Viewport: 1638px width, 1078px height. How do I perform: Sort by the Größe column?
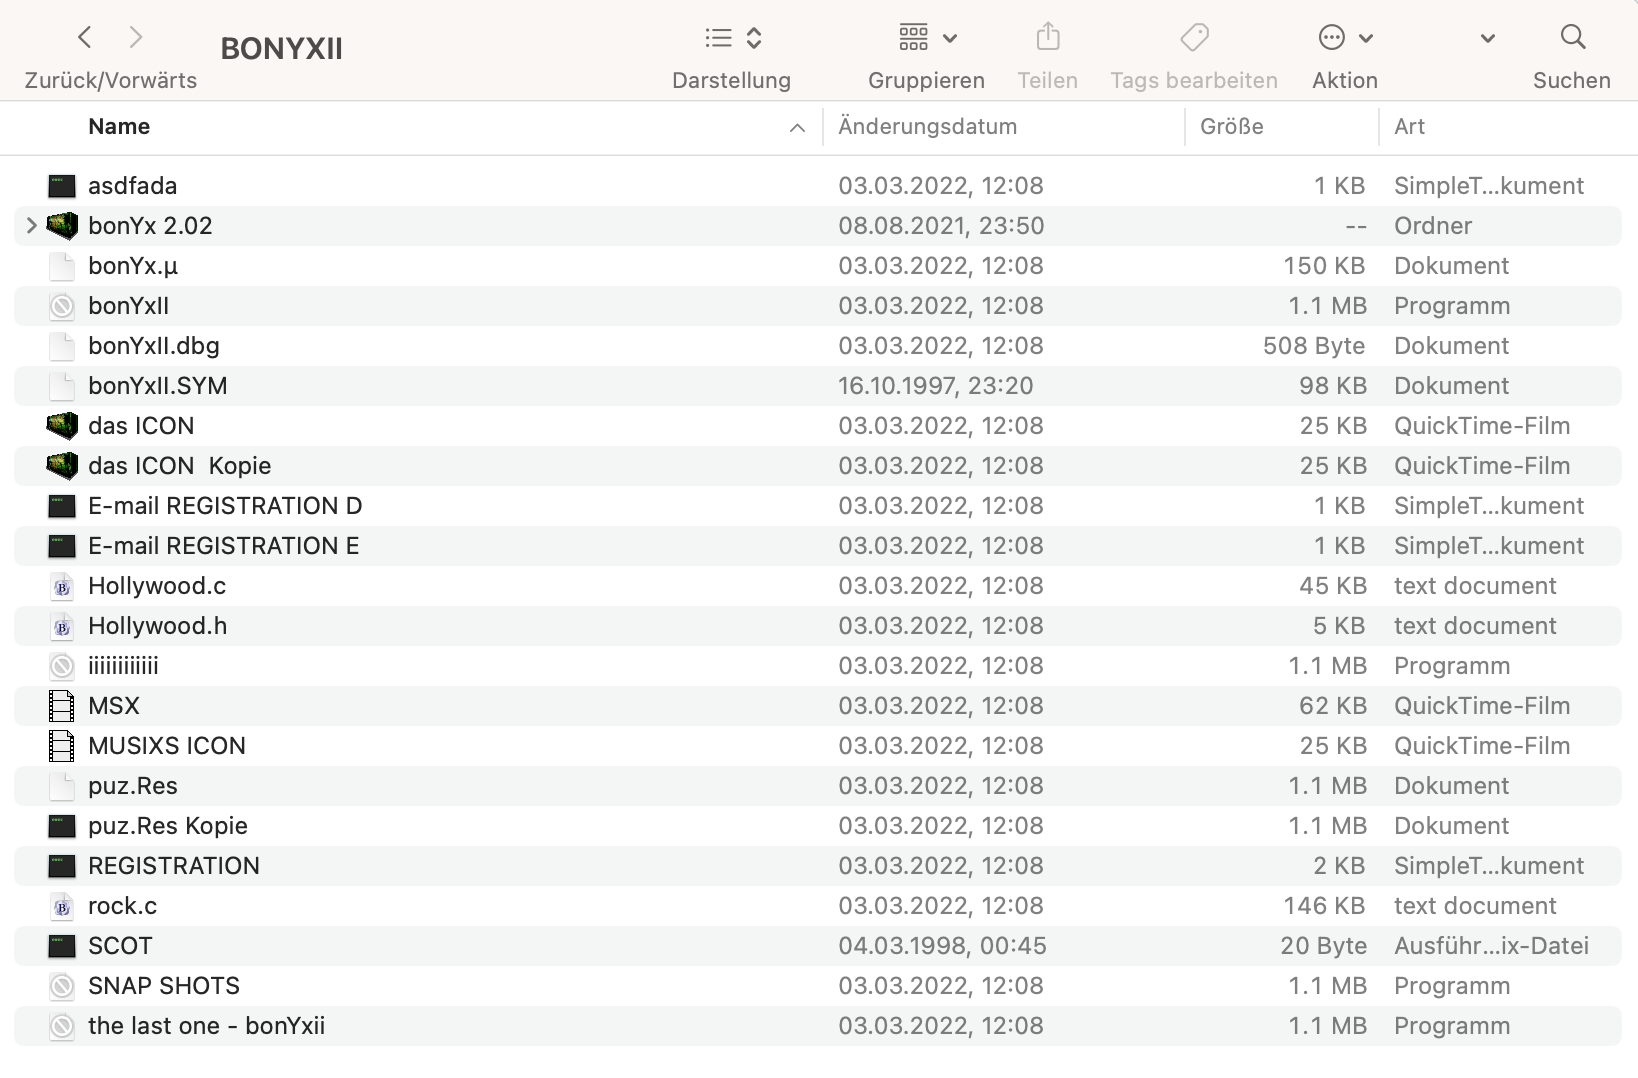coord(1231,127)
